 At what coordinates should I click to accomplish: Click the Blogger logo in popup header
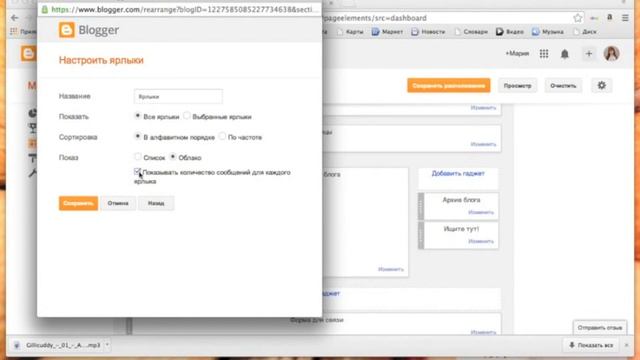[89, 30]
